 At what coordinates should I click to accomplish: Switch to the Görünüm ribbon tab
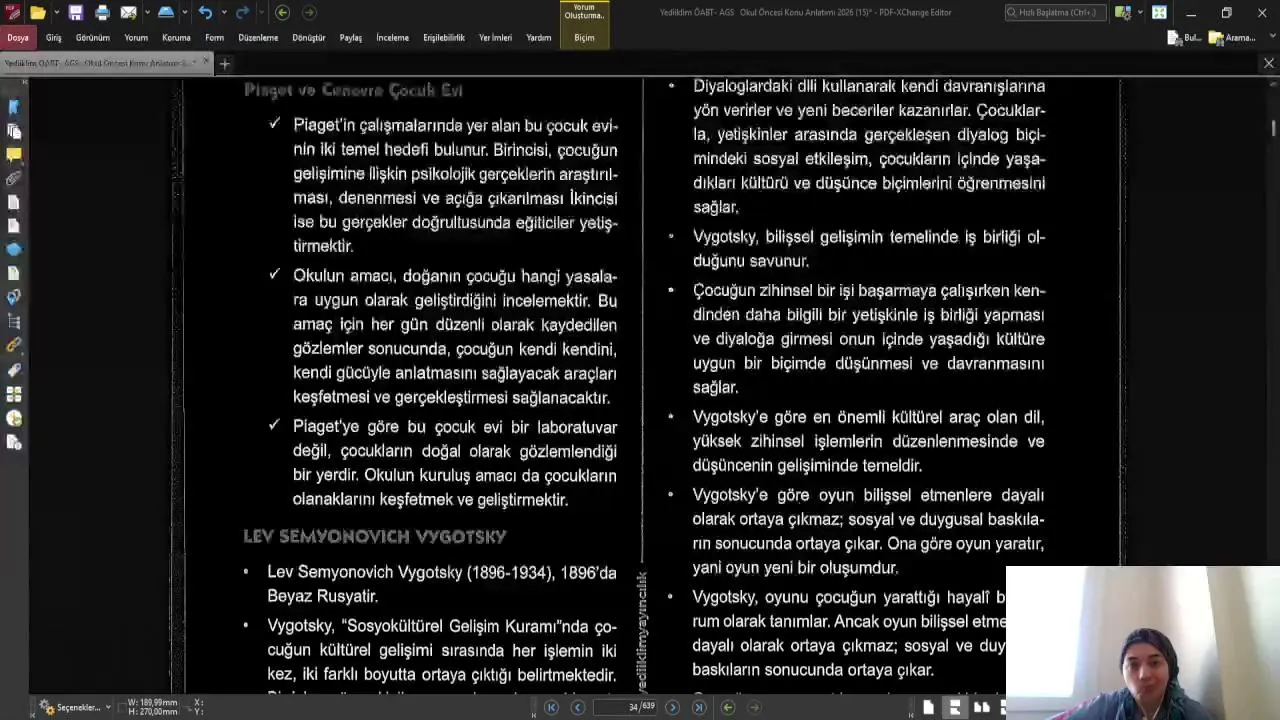click(x=93, y=38)
